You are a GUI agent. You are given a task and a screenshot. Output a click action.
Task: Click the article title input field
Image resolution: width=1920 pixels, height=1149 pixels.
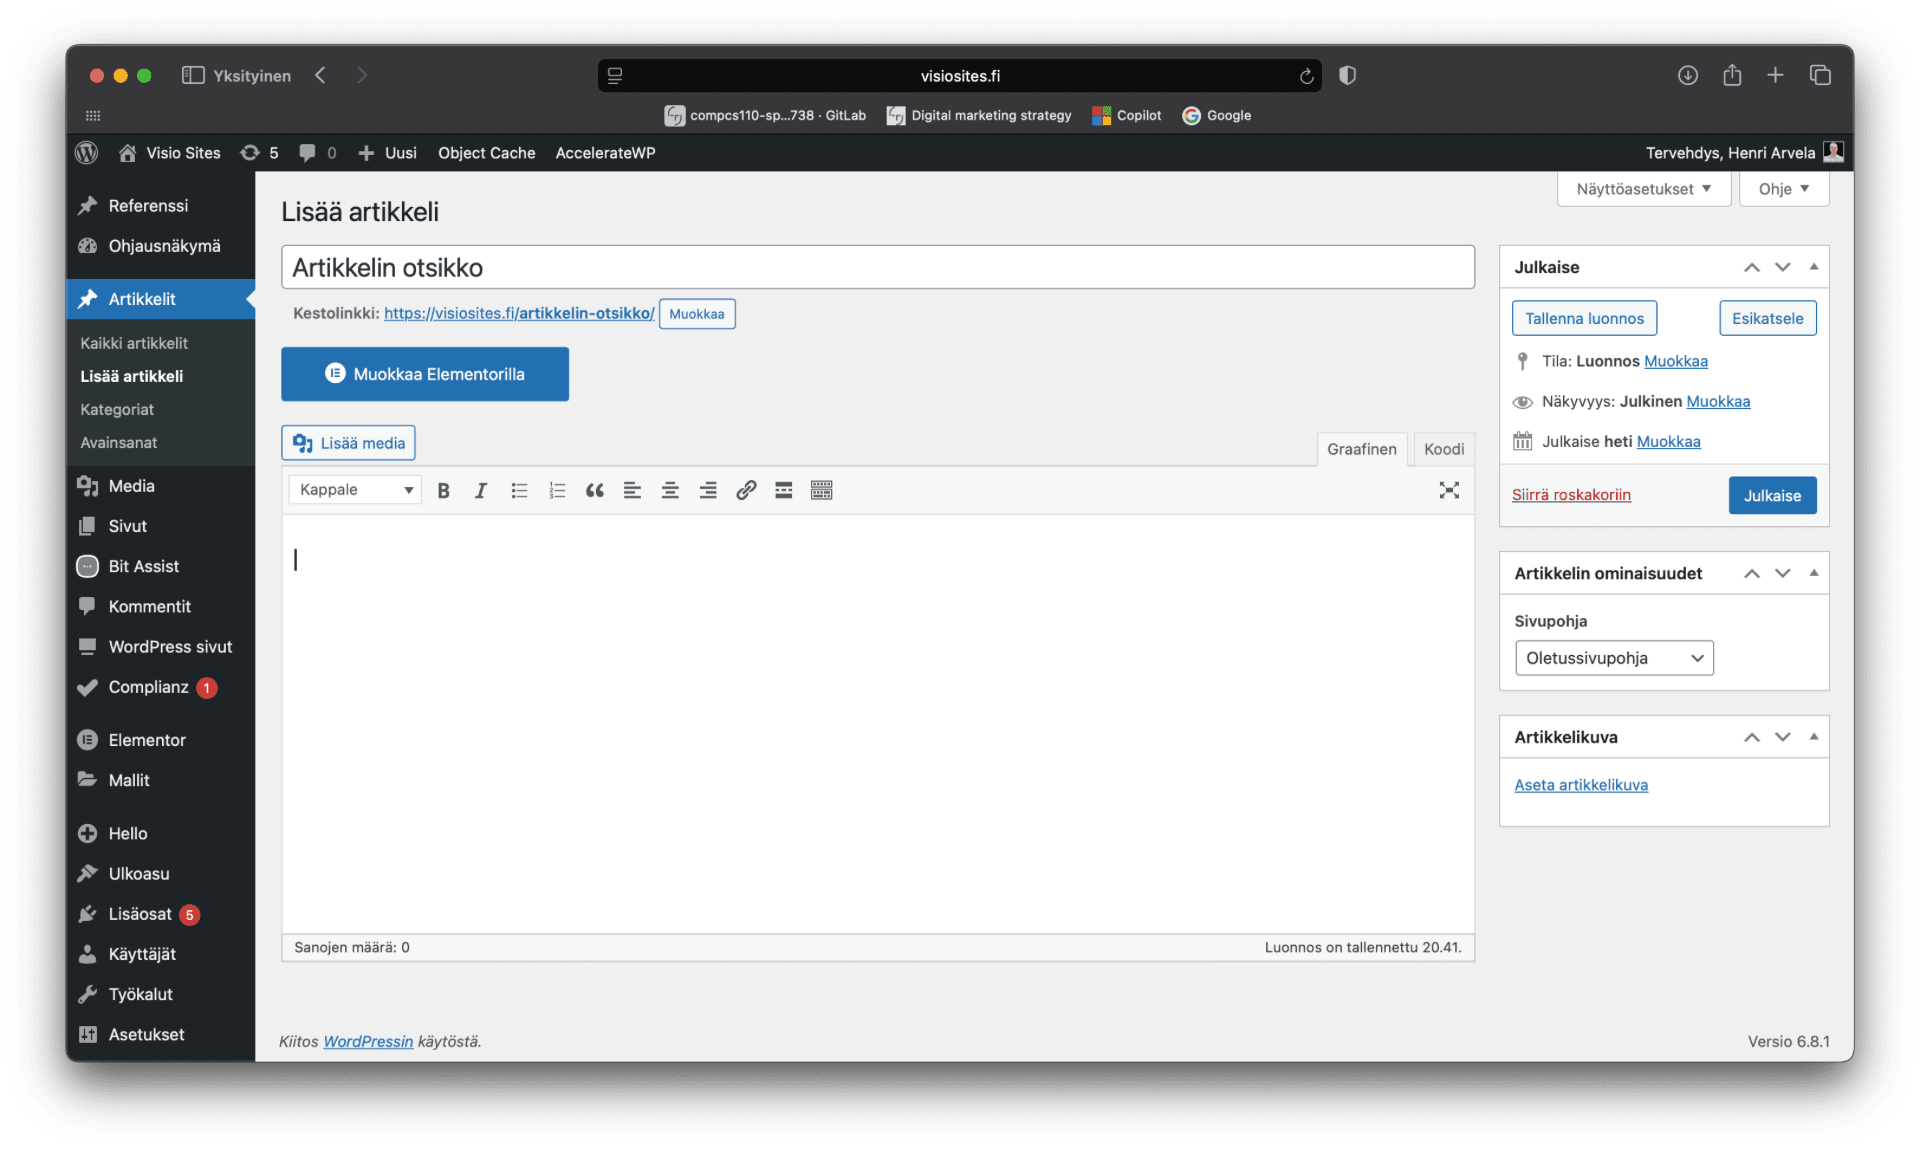coord(877,268)
